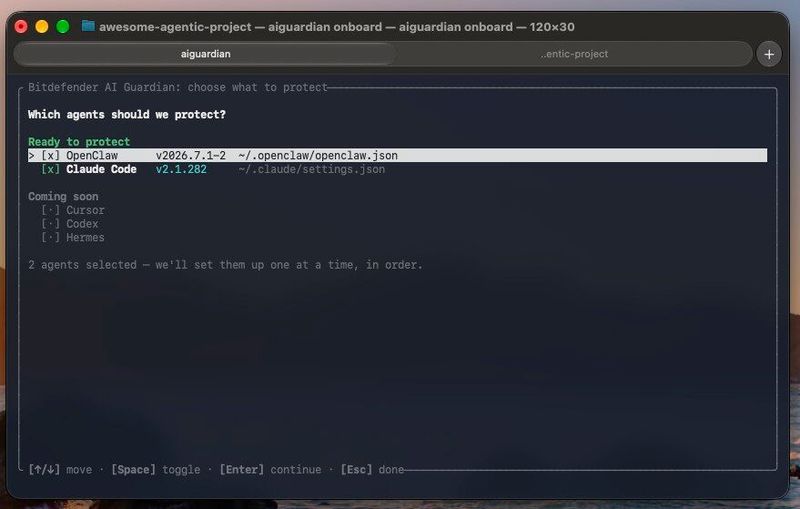The width and height of the screenshot is (800, 509).
Task: Click the version v2026.7.1-2
Action: (x=191, y=156)
